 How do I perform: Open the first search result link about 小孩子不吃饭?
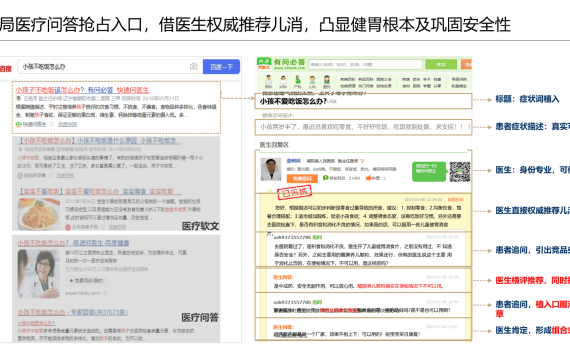tap(82, 90)
